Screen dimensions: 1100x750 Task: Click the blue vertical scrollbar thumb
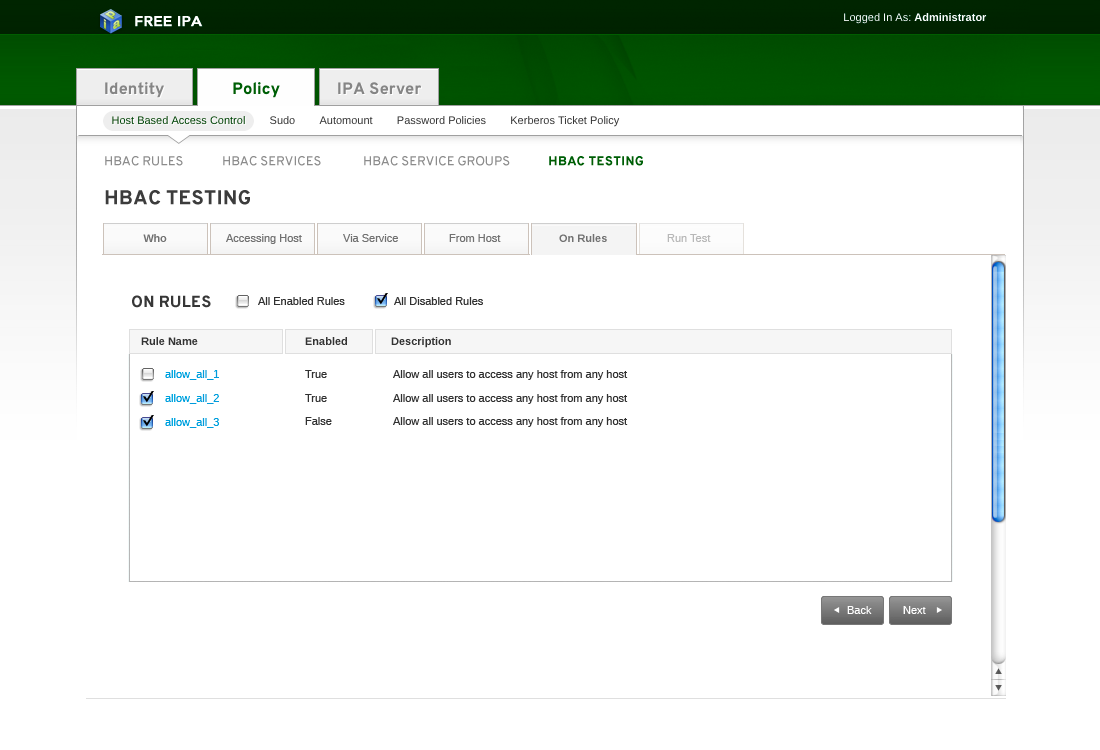click(x=998, y=390)
